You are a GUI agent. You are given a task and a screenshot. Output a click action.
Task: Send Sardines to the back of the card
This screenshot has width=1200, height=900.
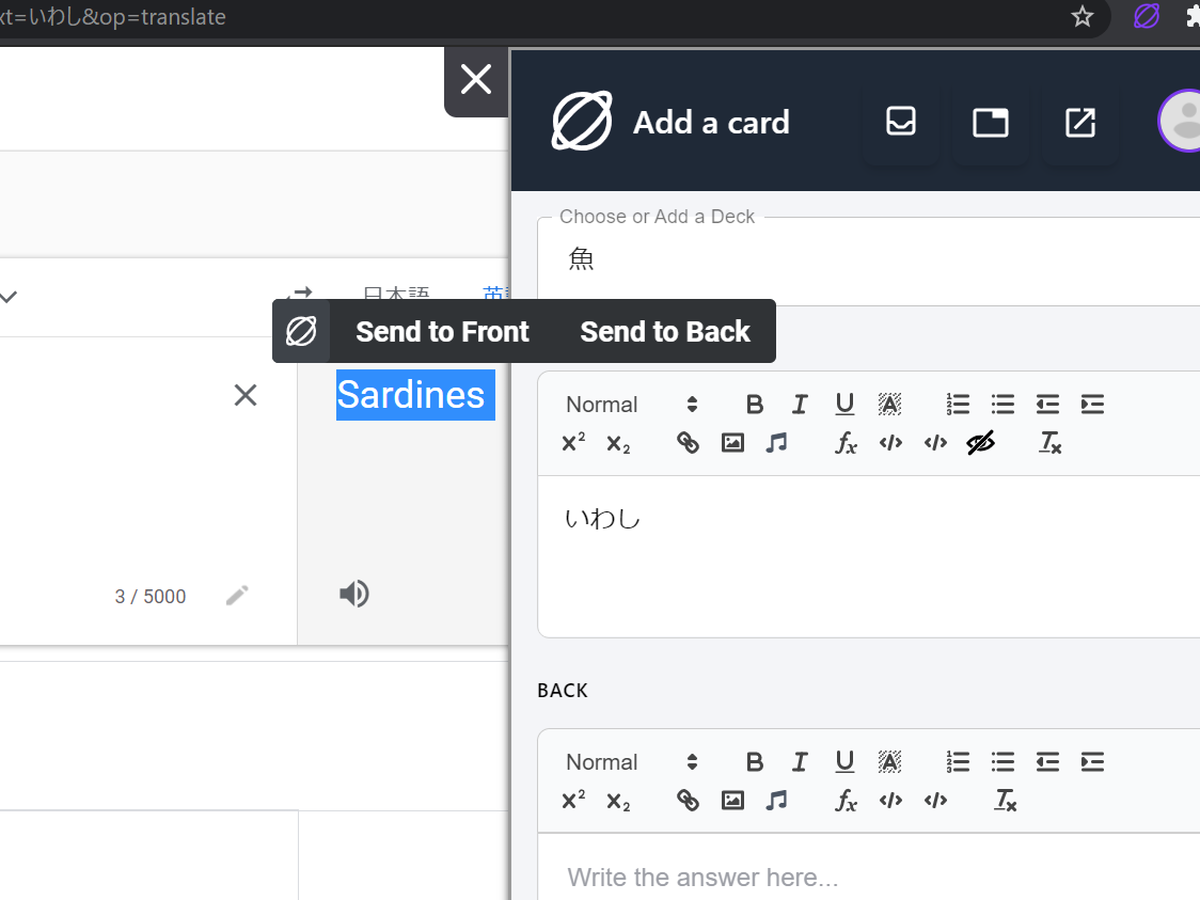pos(665,331)
